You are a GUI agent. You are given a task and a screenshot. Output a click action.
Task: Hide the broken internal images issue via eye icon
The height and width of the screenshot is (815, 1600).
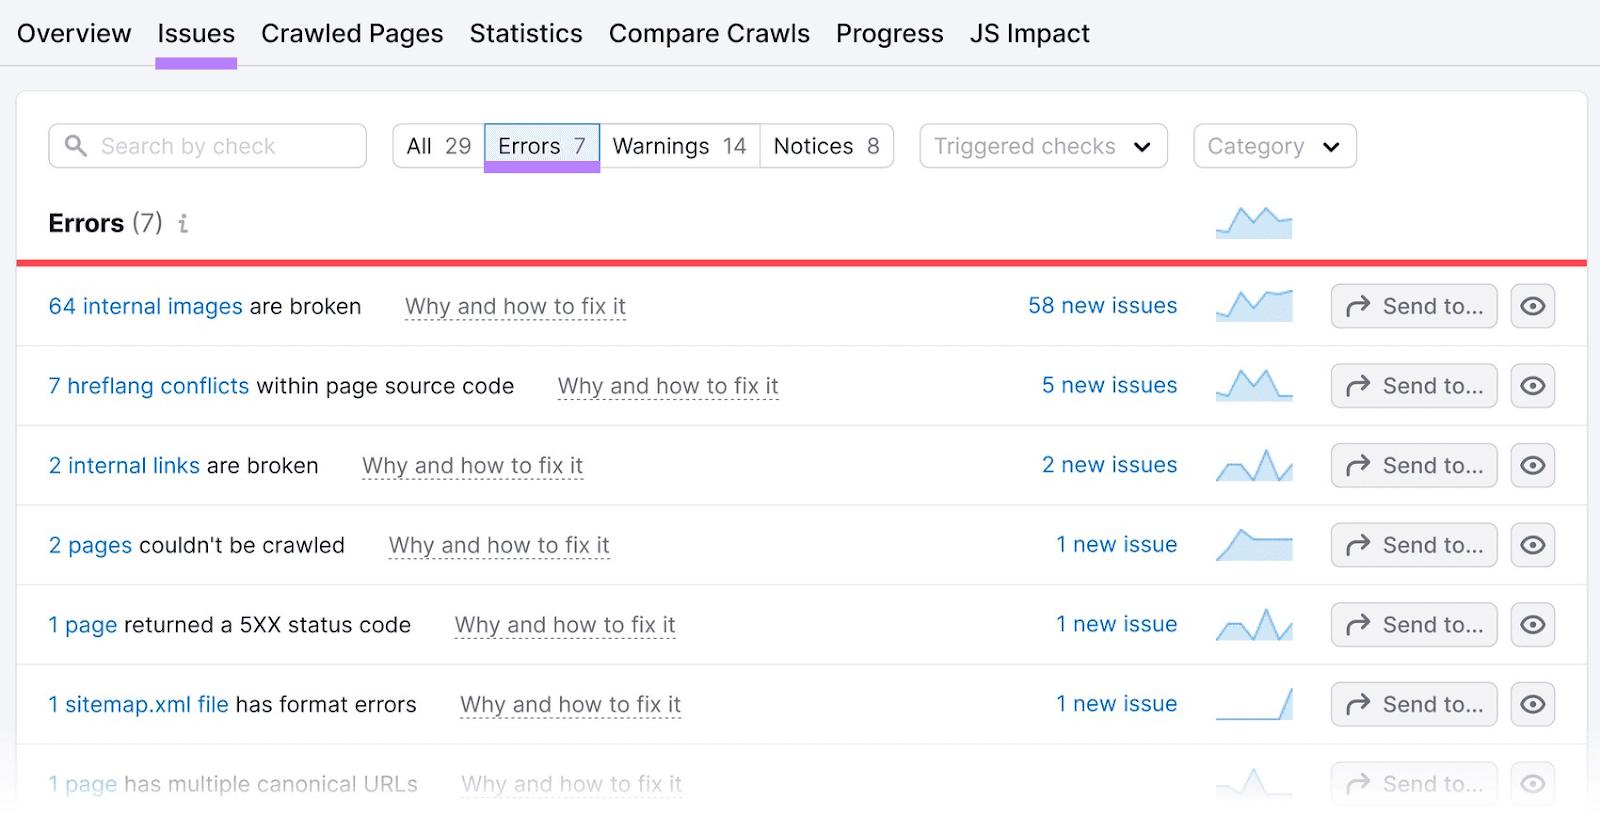tap(1532, 306)
